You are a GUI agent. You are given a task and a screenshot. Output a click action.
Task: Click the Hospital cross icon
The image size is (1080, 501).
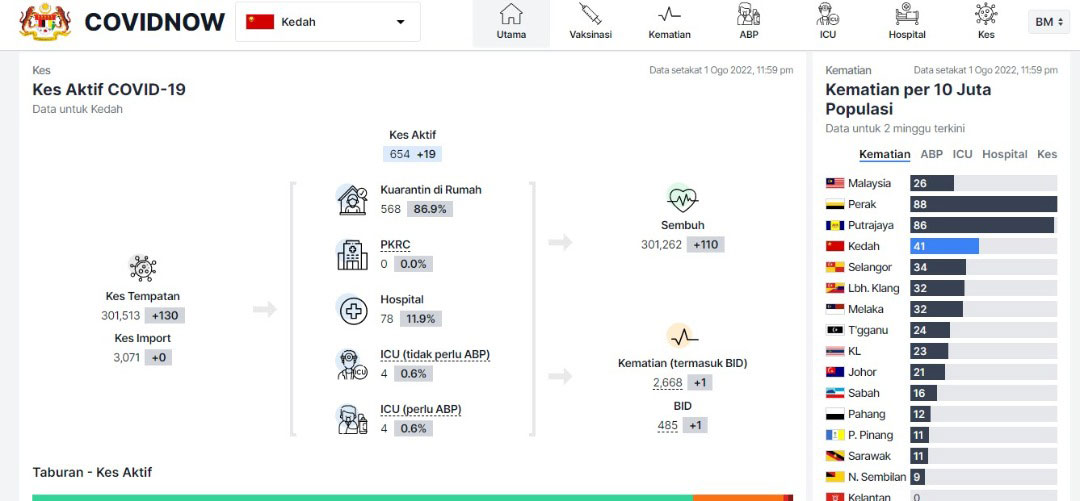(353, 309)
